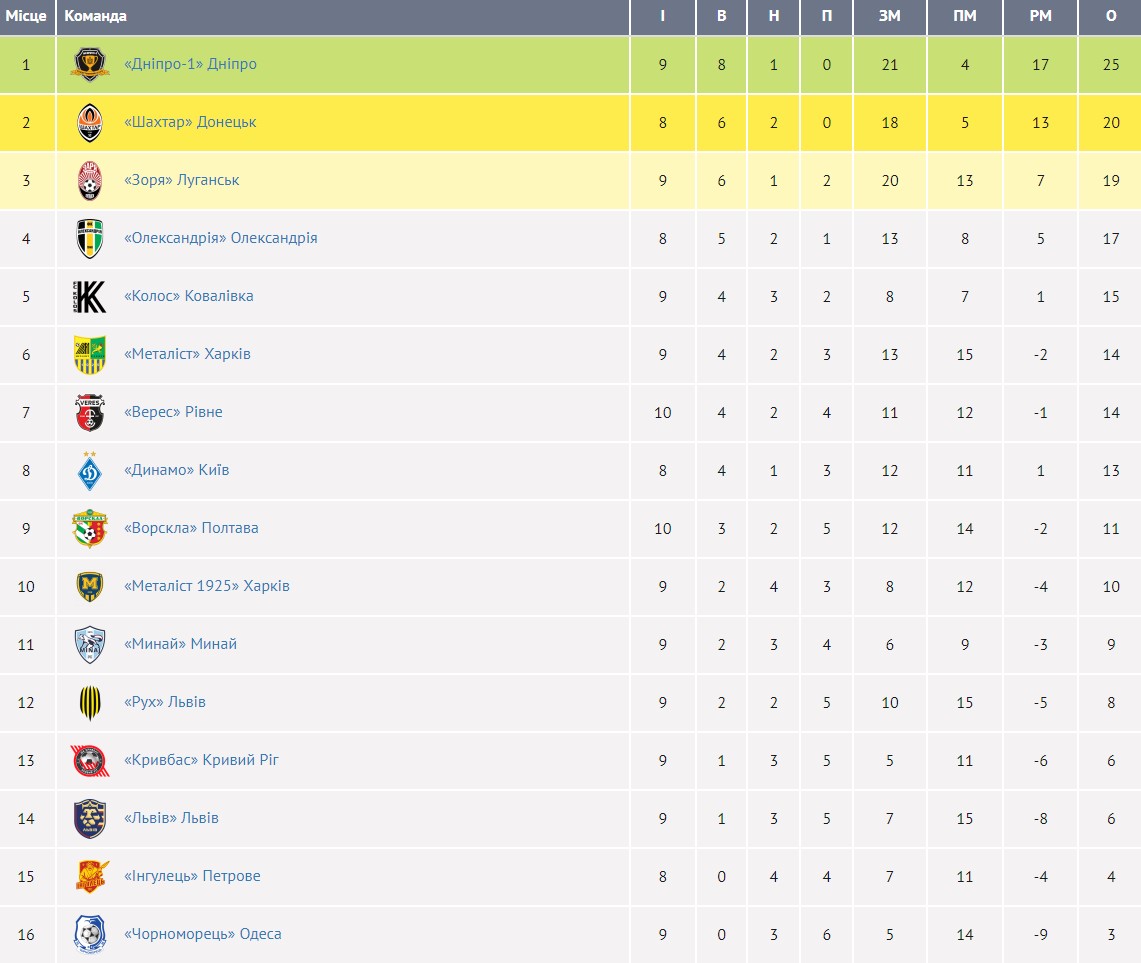Open the «Кривбас» Кривий Ріг link
This screenshot has height=963, width=1141.
[x=201, y=760]
